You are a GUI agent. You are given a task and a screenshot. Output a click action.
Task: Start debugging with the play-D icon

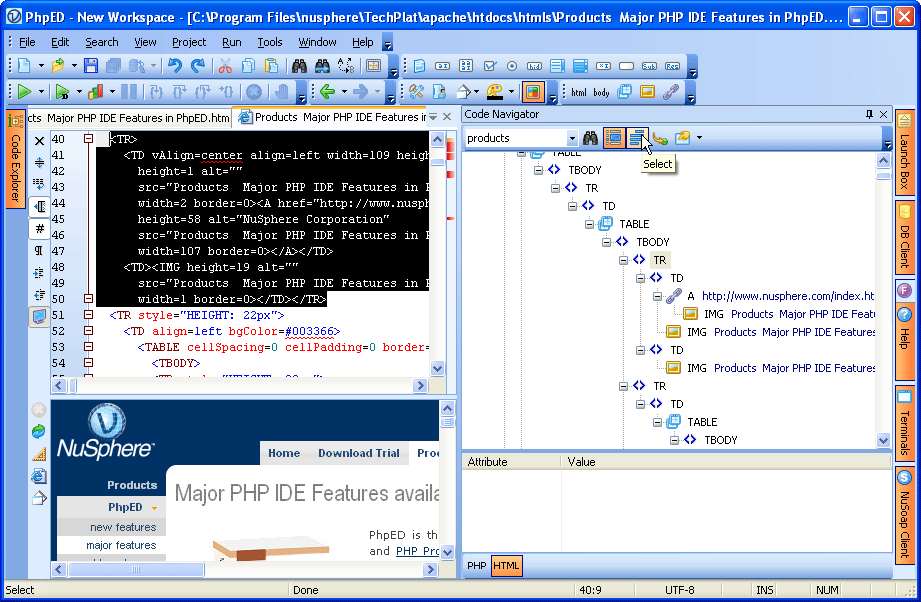(62, 92)
